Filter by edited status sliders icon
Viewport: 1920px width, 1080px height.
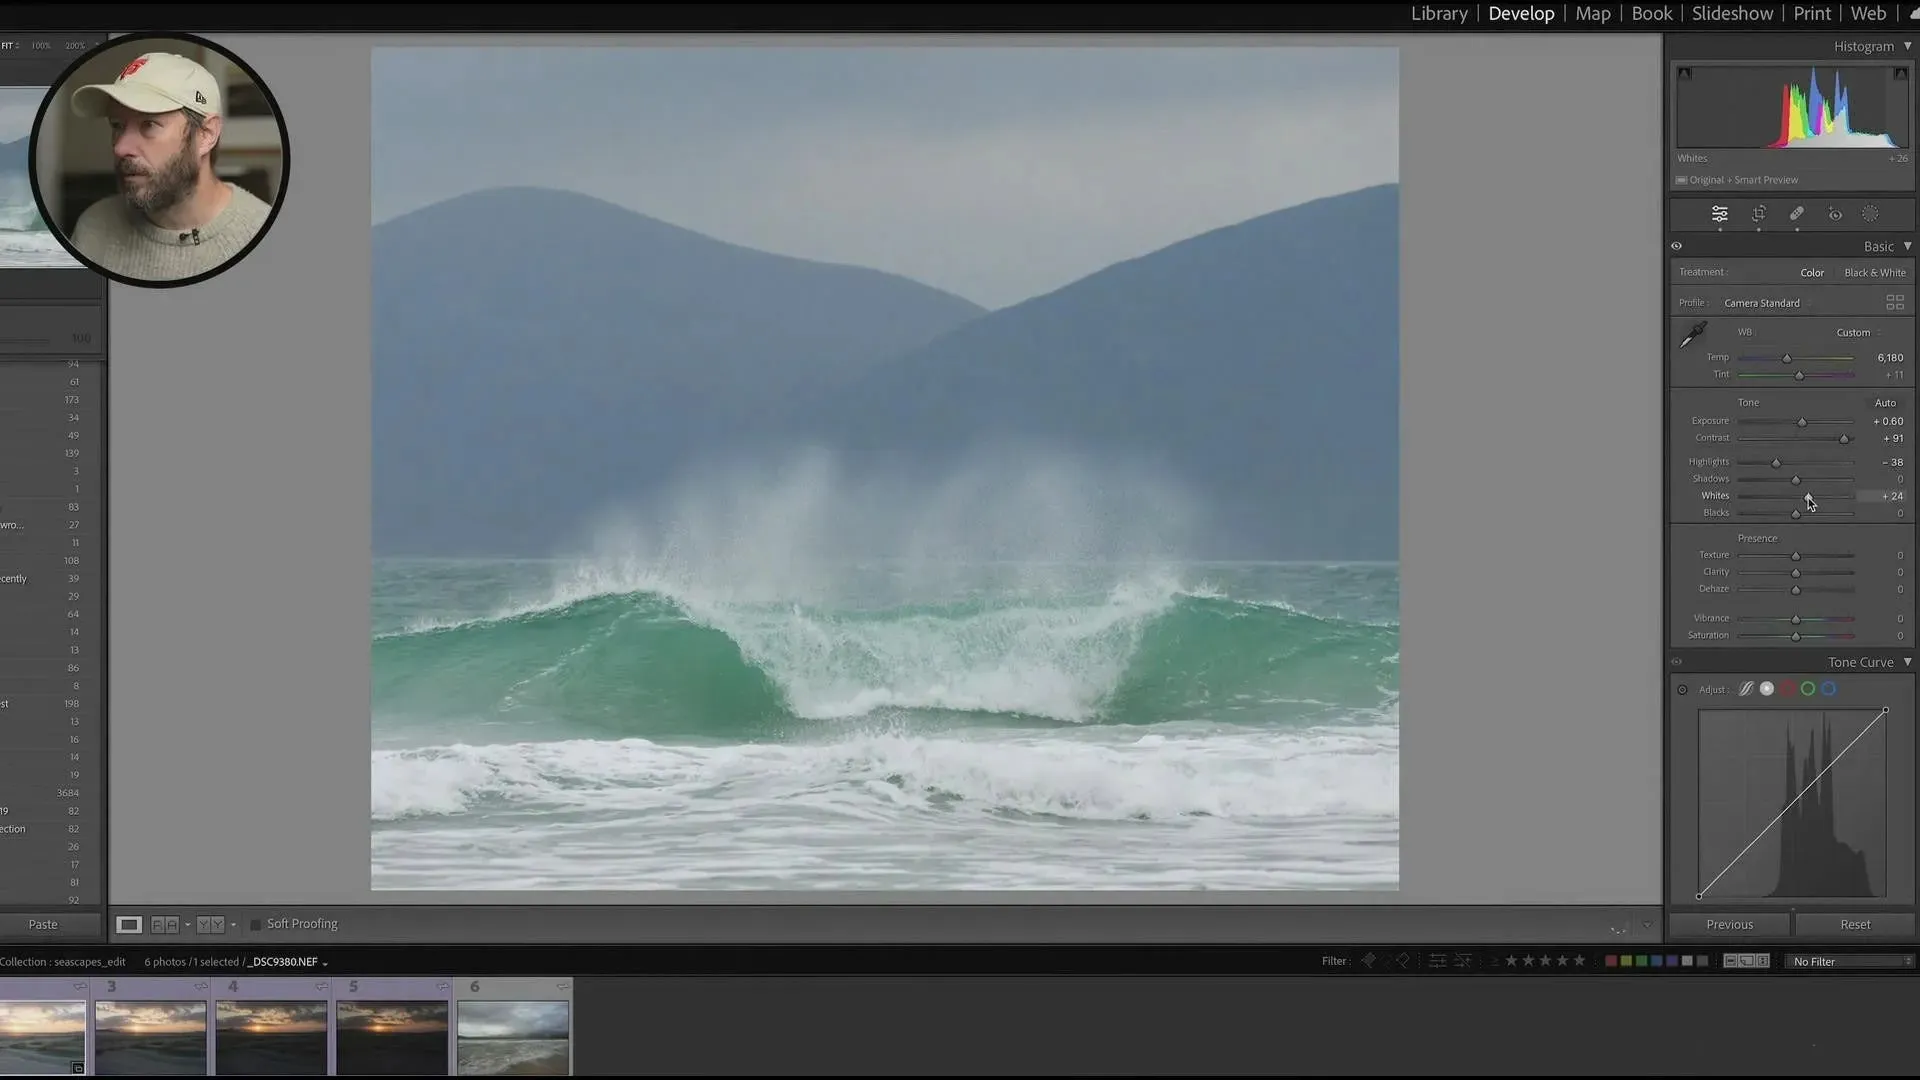1437,961
